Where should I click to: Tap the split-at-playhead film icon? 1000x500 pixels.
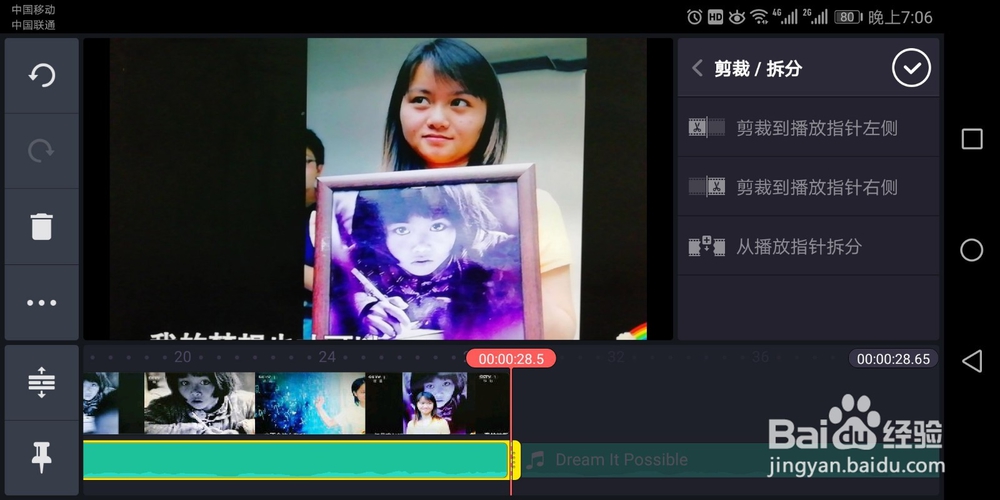pyautogui.click(x=707, y=246)
